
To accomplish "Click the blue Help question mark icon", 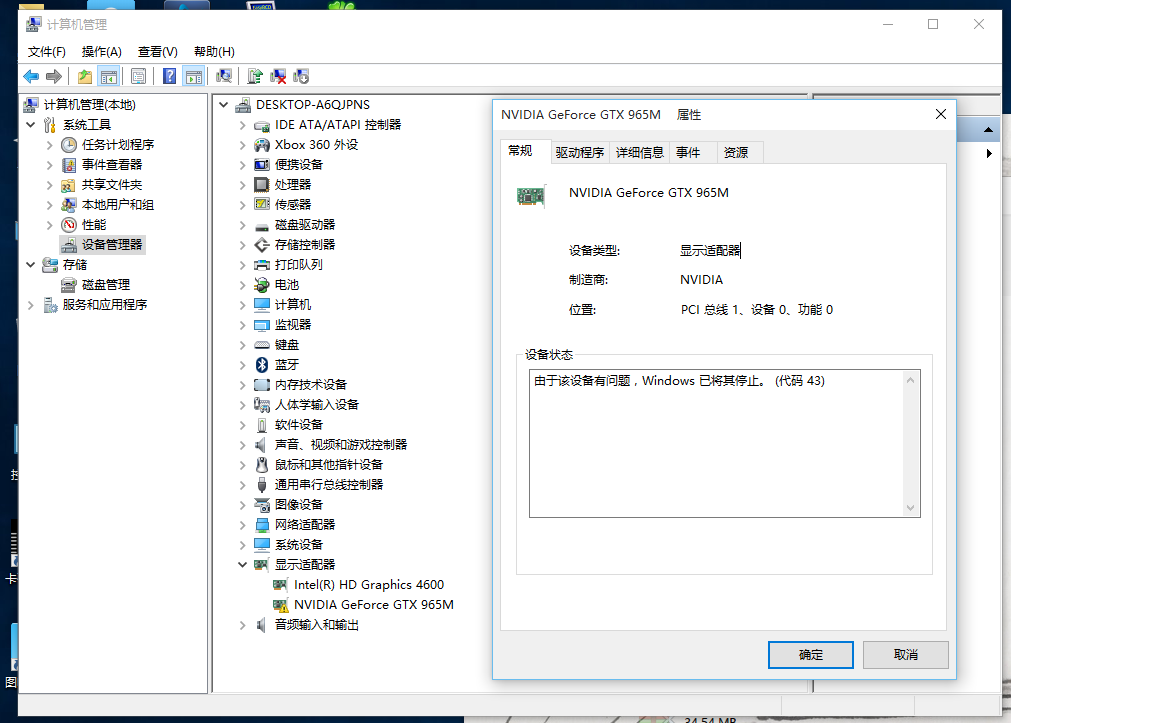I will [x=169, y=76].
